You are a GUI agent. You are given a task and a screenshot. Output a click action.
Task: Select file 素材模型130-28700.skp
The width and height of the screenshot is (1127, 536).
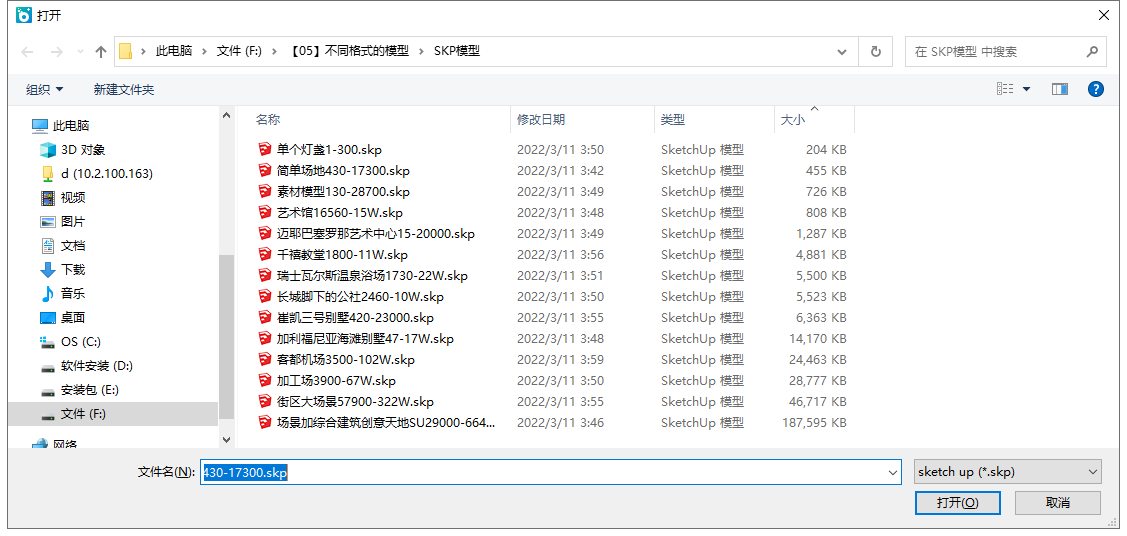[x=343, y=192]
